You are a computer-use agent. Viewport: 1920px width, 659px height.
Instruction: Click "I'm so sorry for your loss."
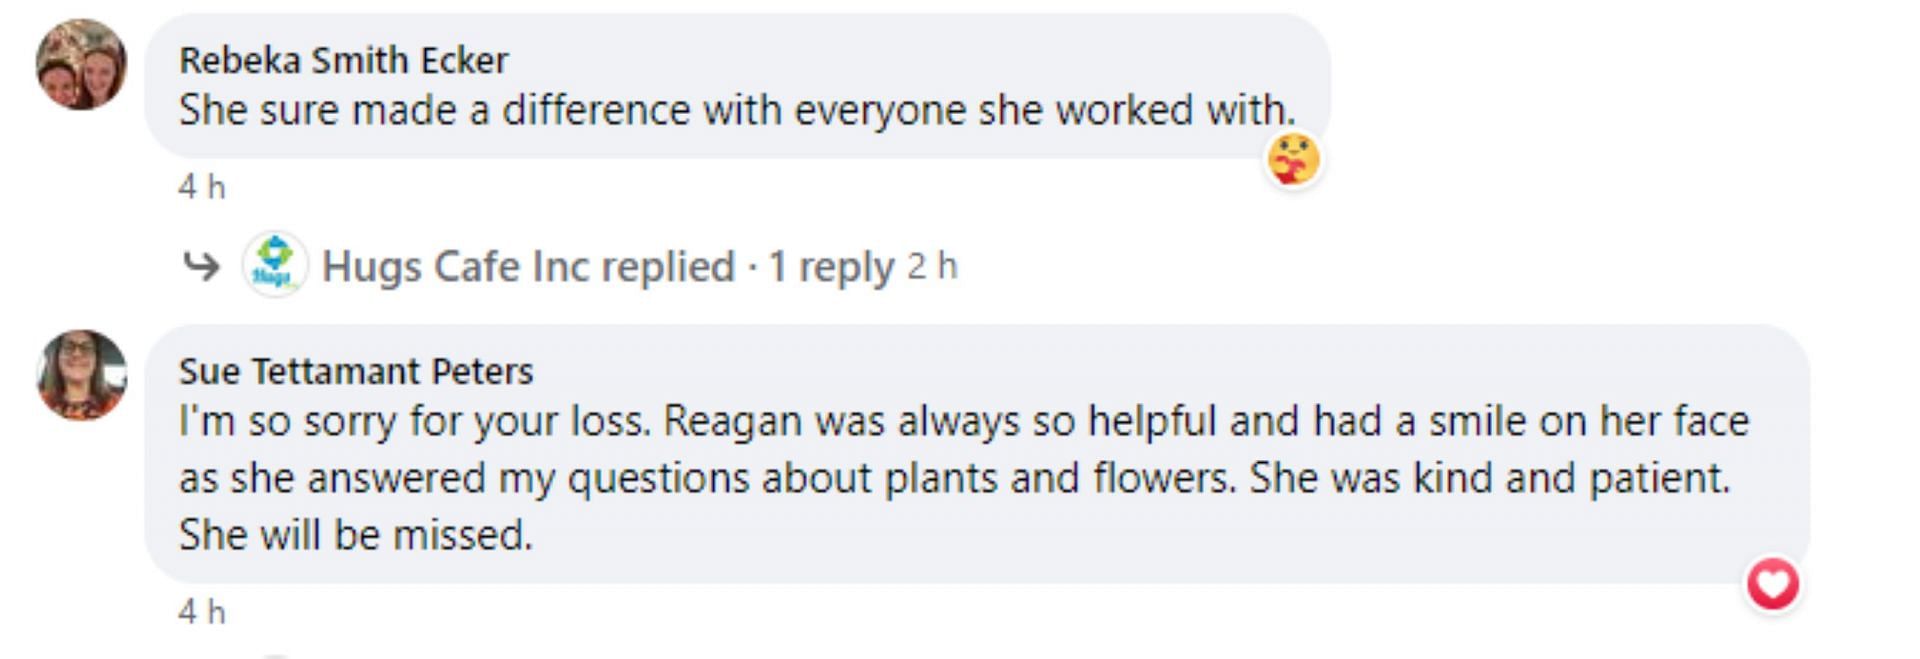pyautogui.click(x=414, y=422)
